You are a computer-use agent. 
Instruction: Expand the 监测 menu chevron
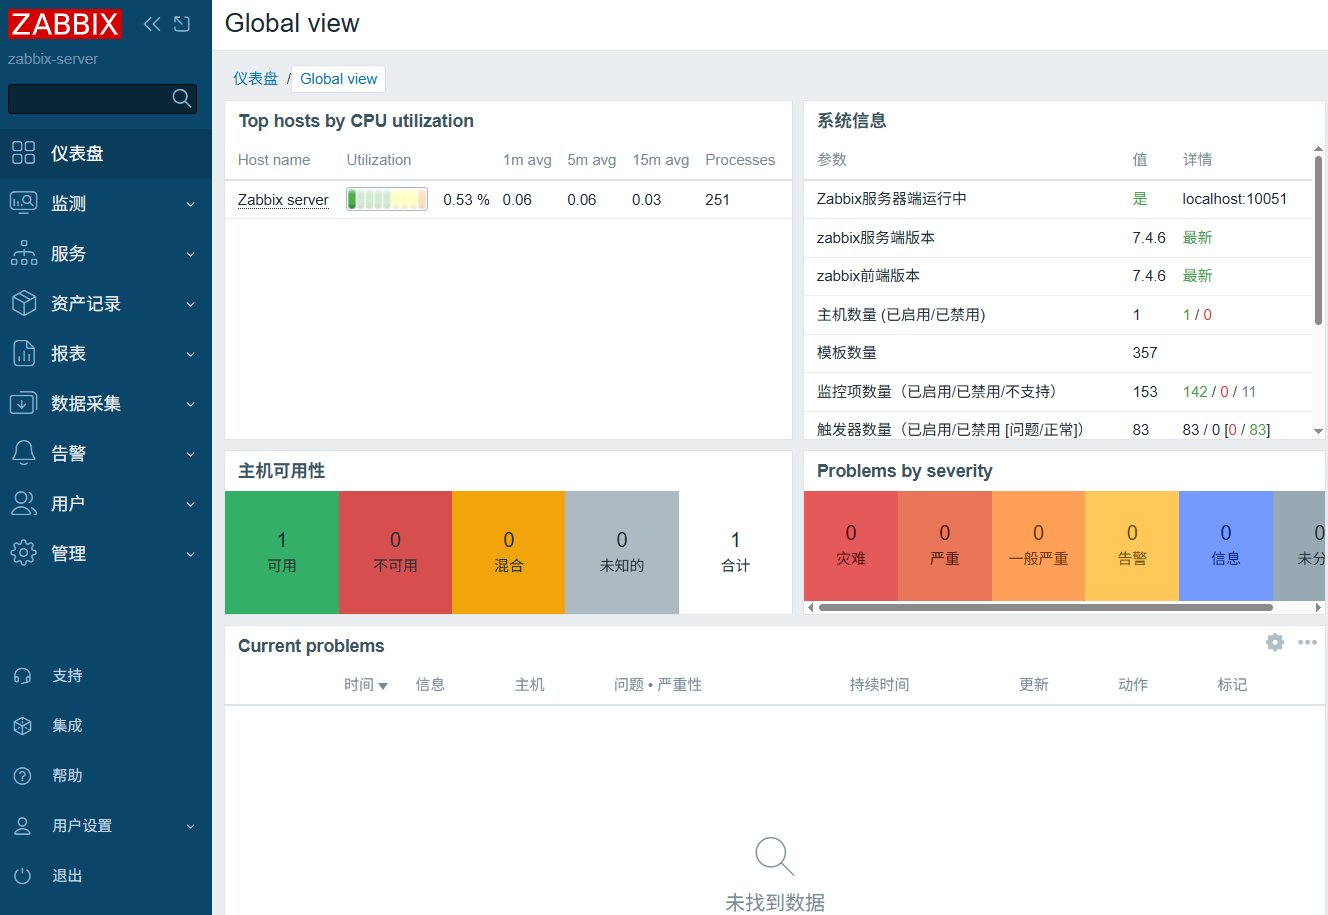point(191,204)
